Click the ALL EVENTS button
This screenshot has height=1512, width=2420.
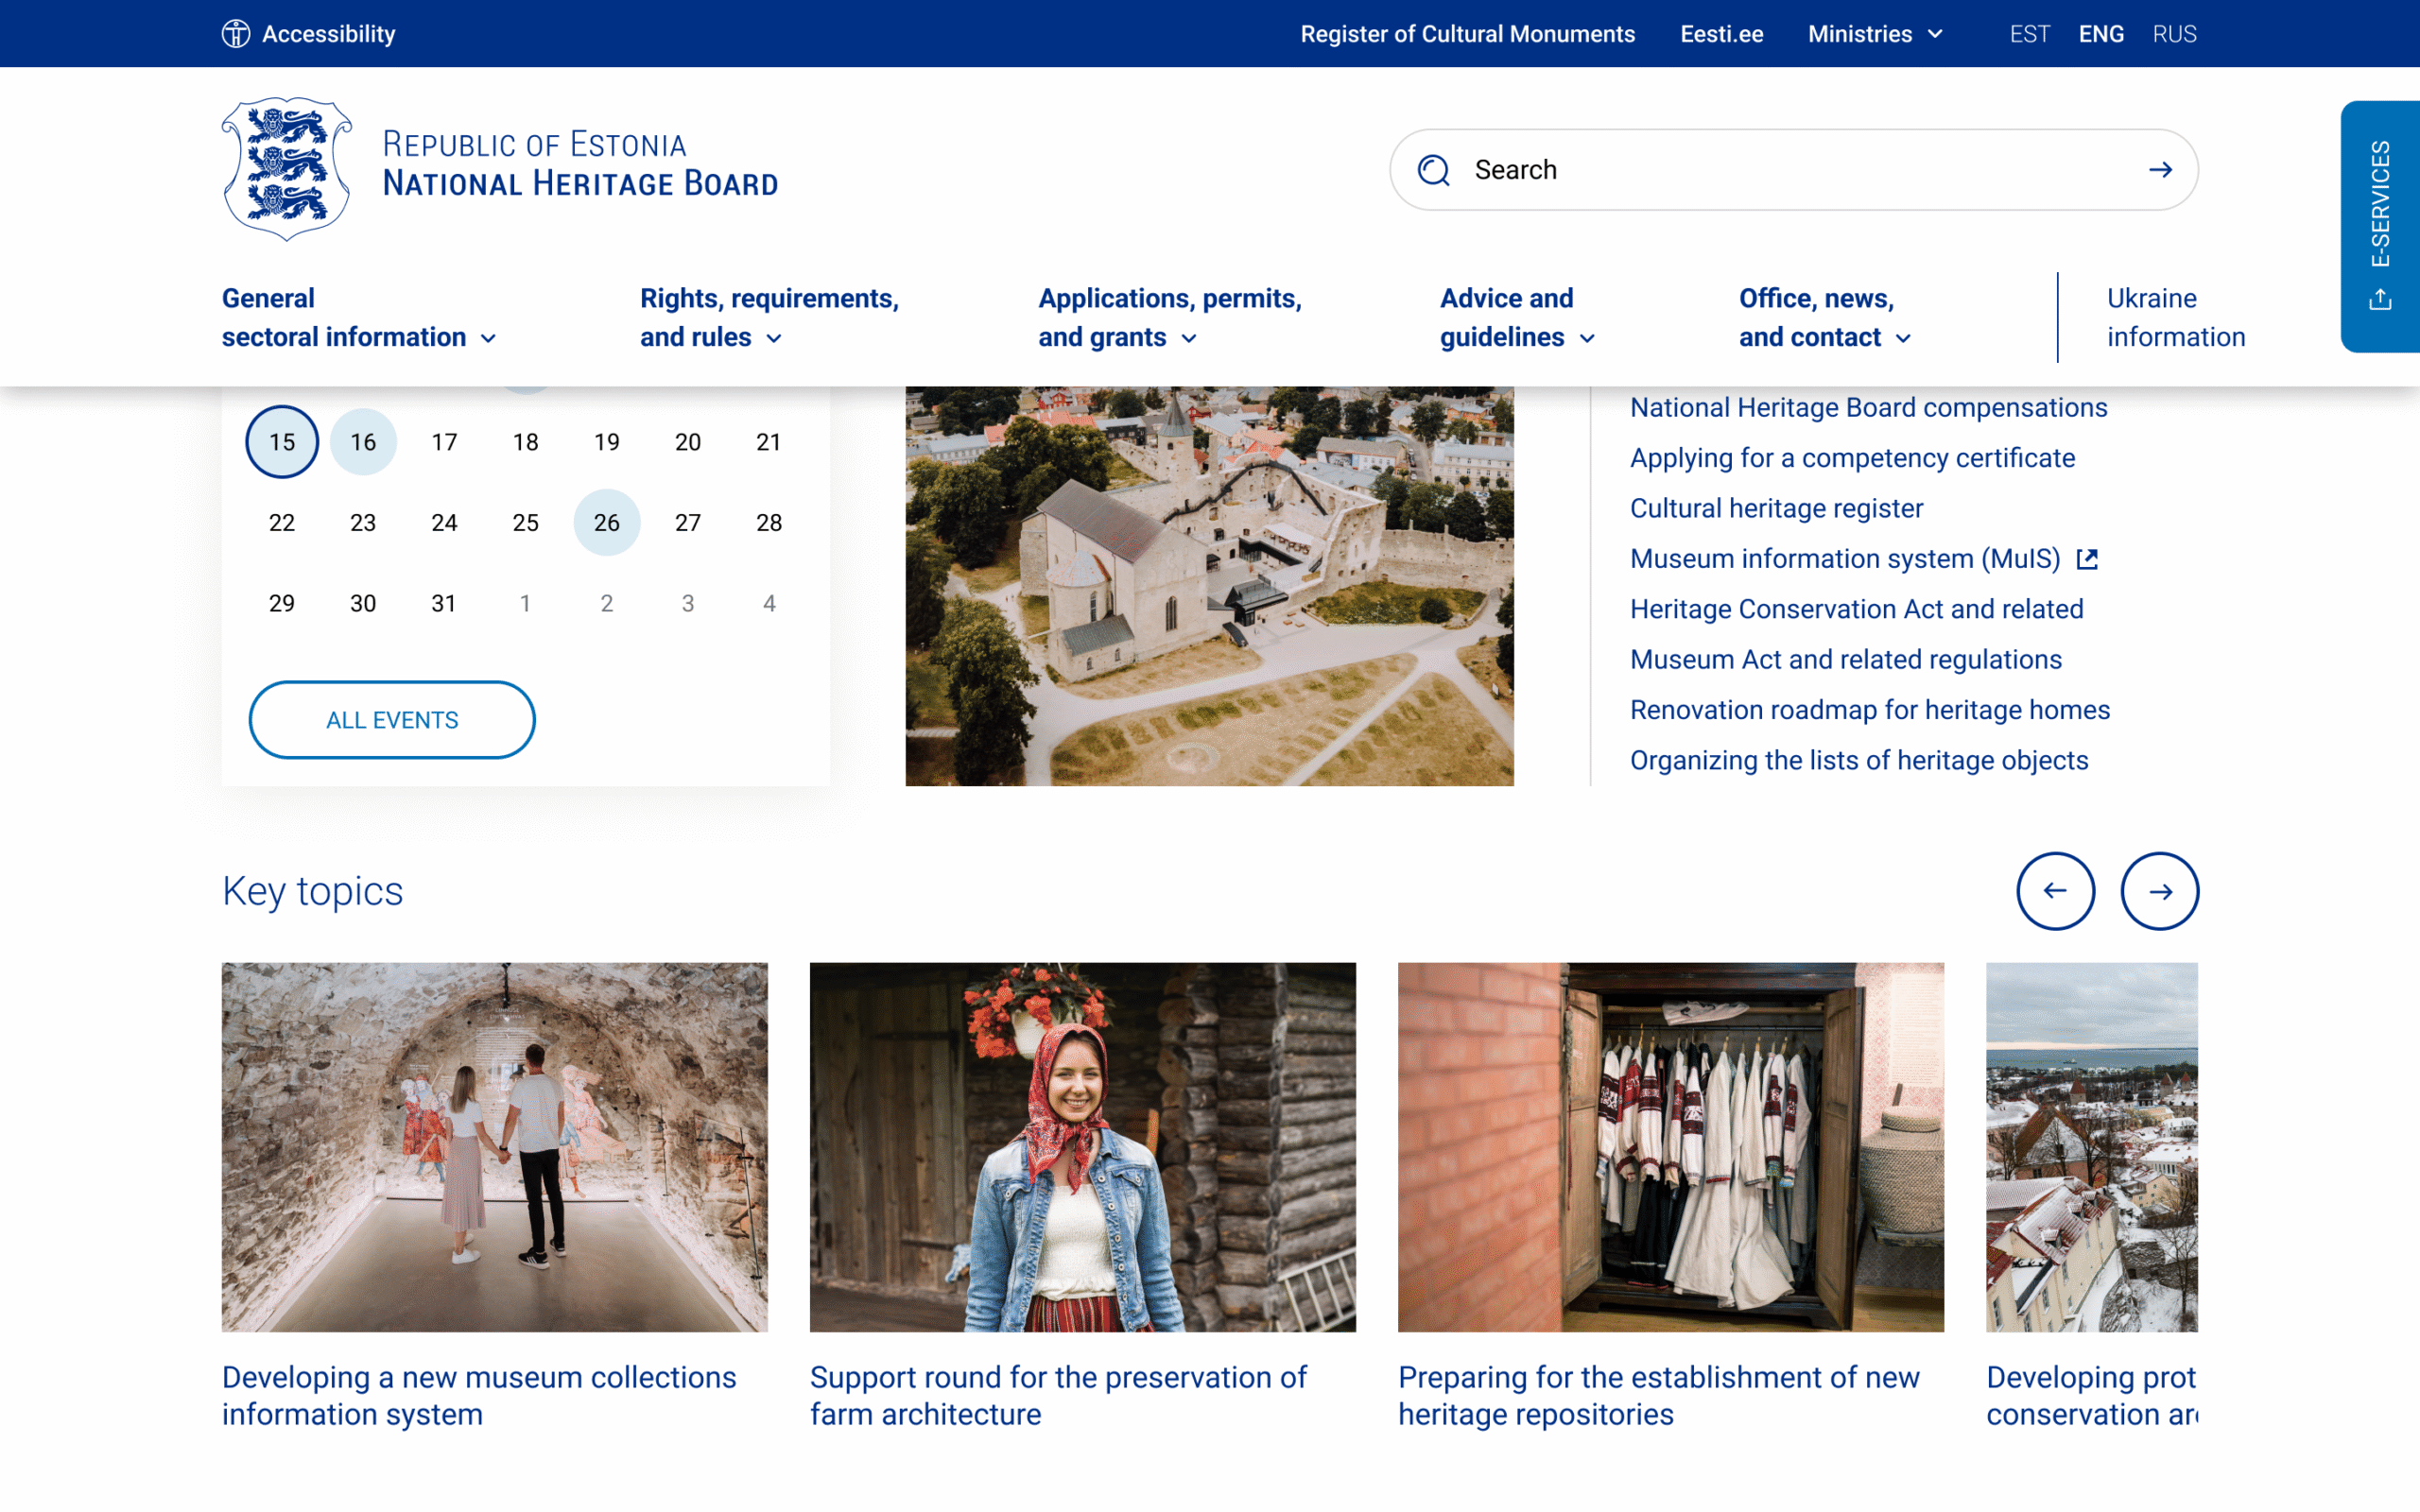click(392, 720)
